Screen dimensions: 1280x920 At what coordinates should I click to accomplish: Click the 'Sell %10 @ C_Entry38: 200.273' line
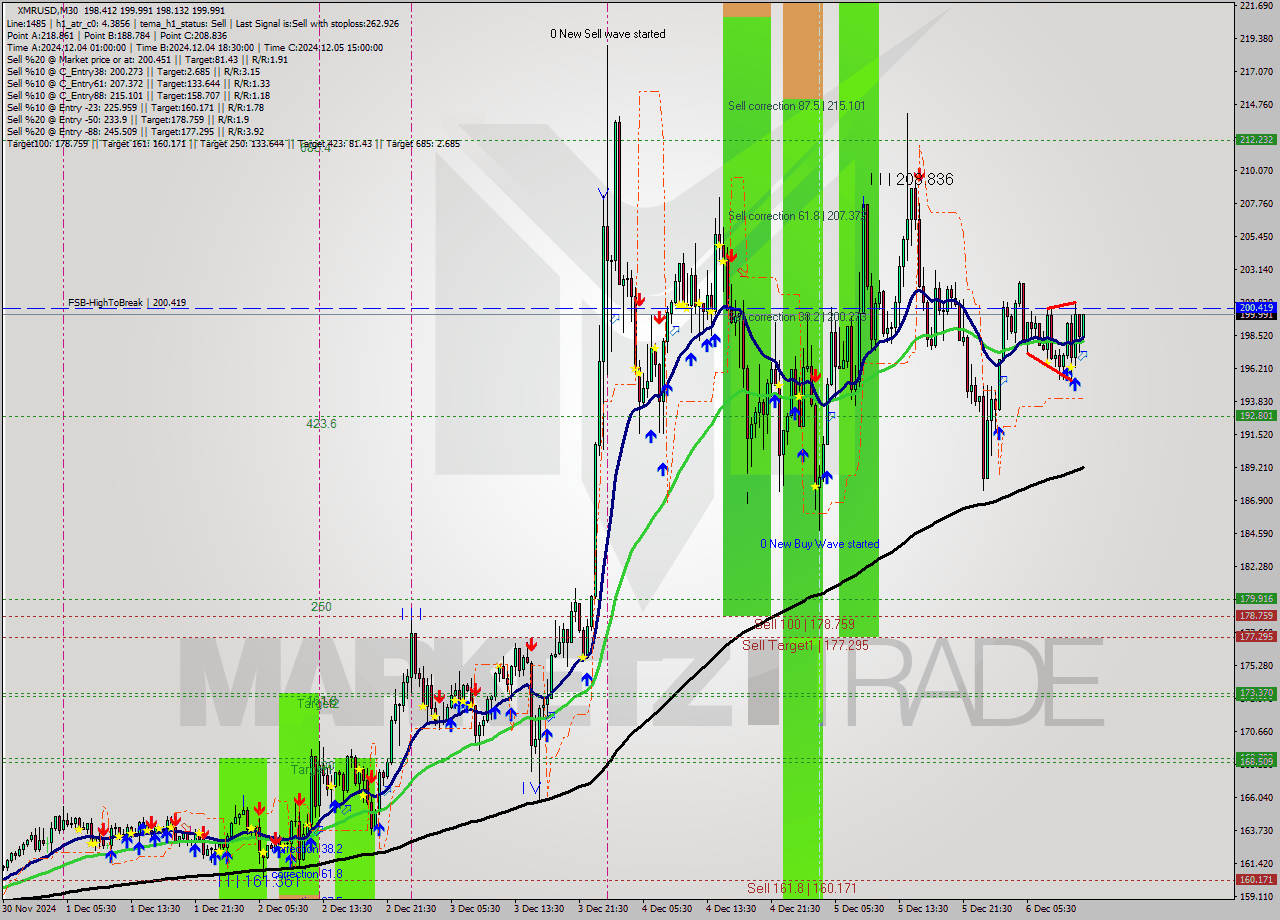pyautogui.click(x=133, y=71)
